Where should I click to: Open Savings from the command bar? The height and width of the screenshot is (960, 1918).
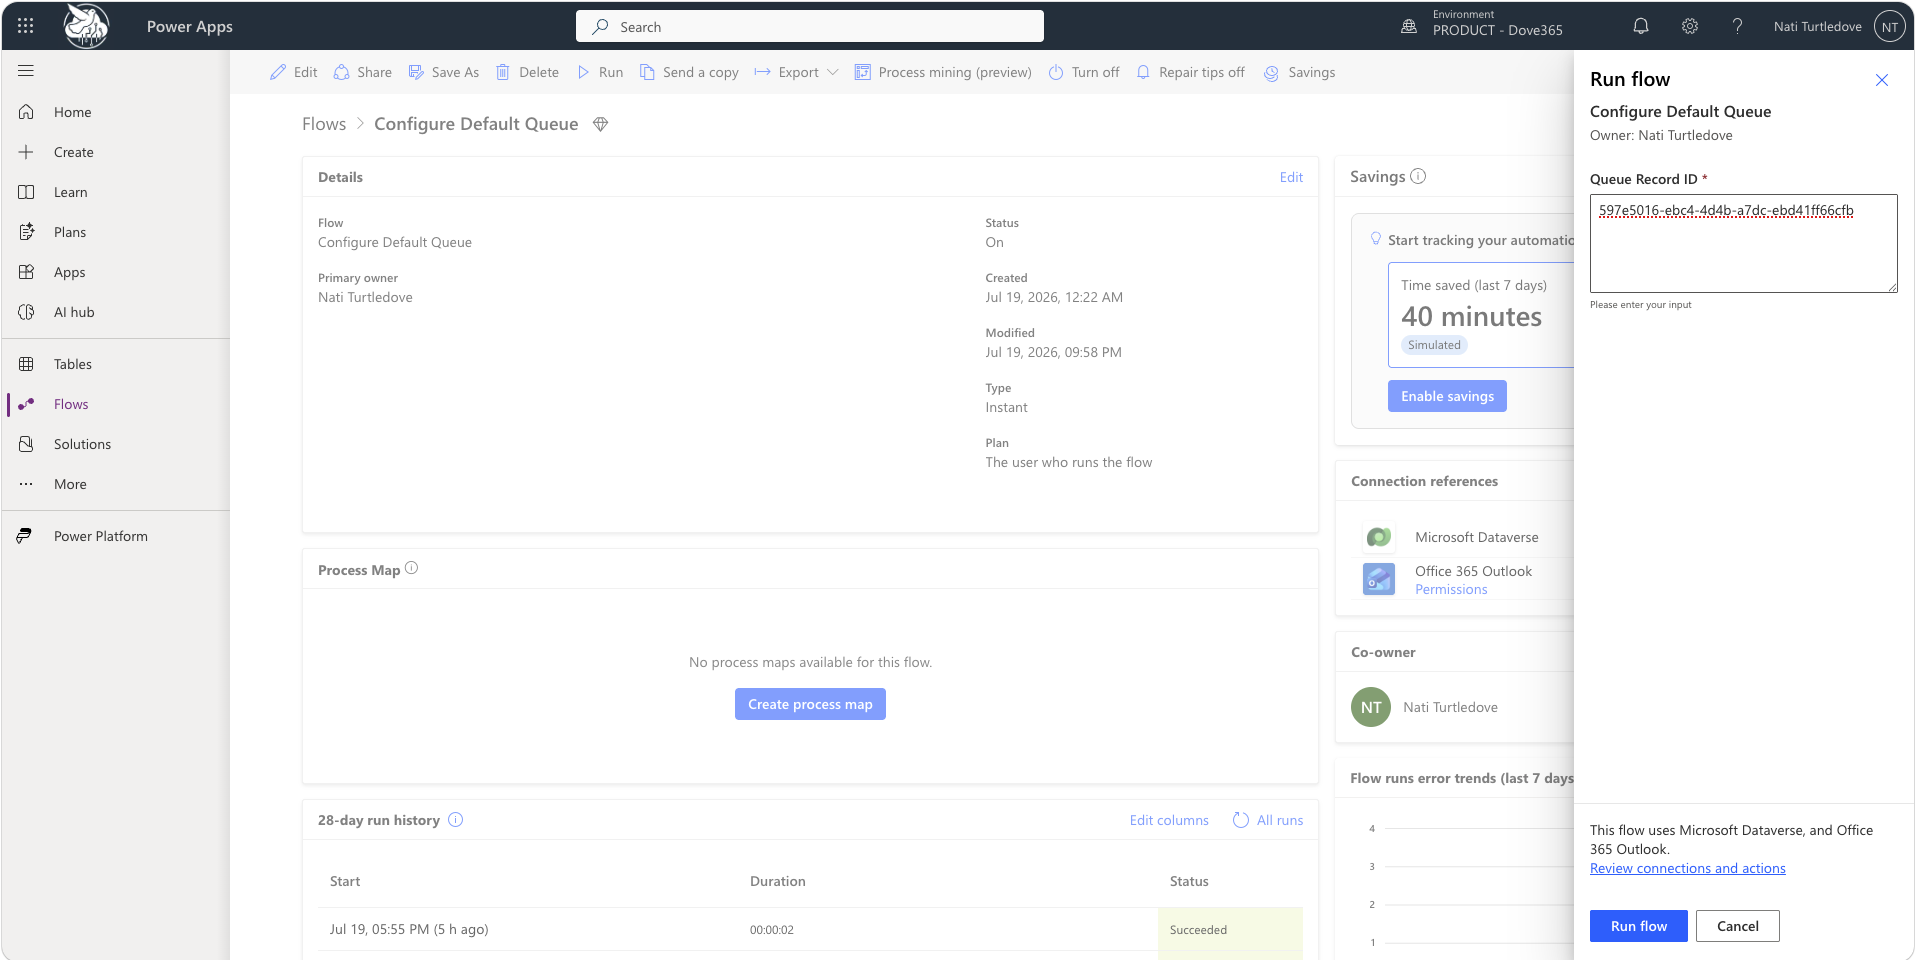pos(1300,72)
